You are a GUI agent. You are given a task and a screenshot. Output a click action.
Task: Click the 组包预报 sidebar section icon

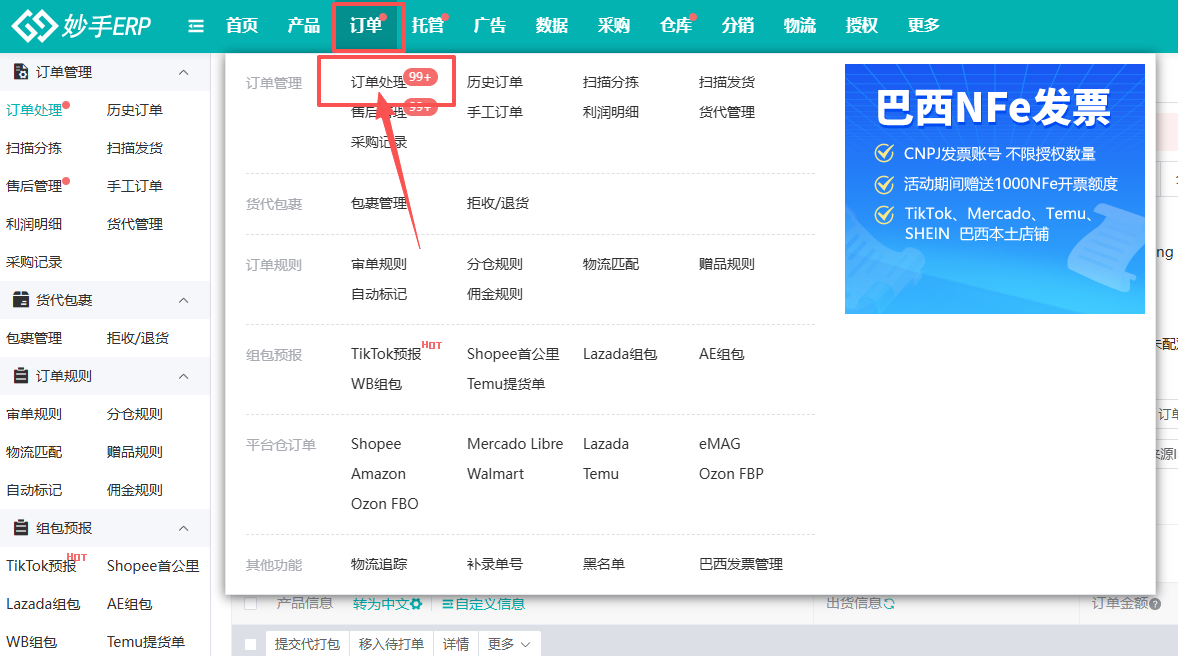point(21,528)
